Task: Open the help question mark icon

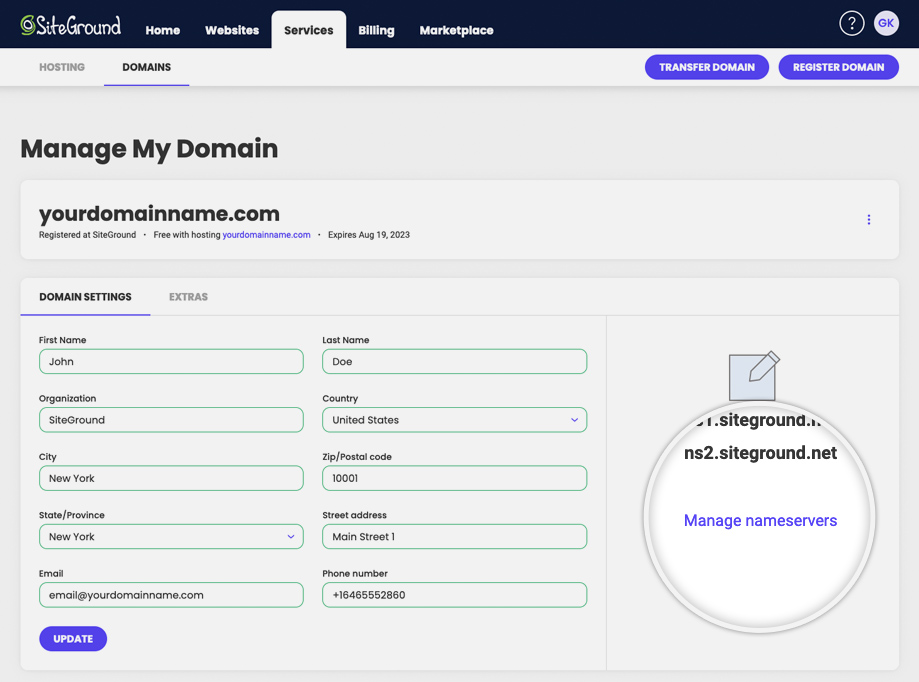Action: pyautogui.click(x=852, y=23)
